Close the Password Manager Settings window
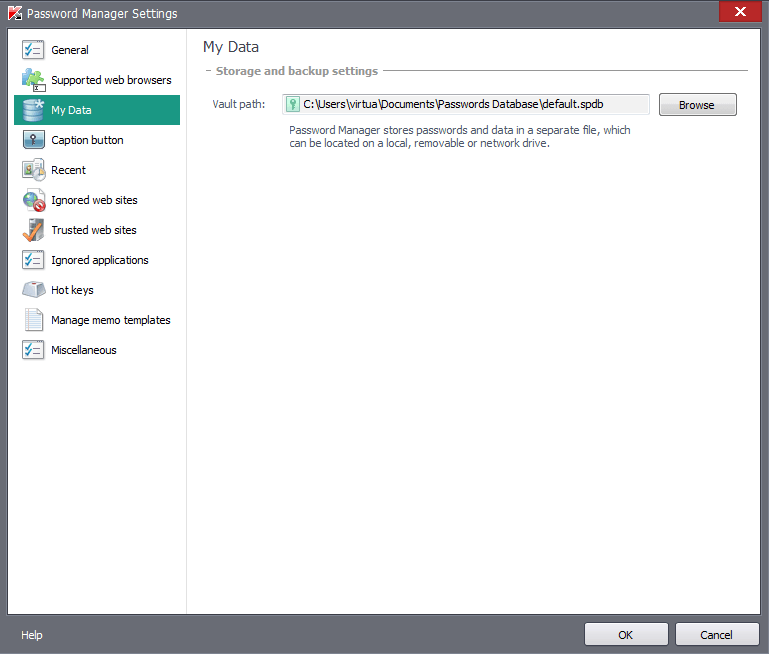769x654 pixels. pos(740,11)
